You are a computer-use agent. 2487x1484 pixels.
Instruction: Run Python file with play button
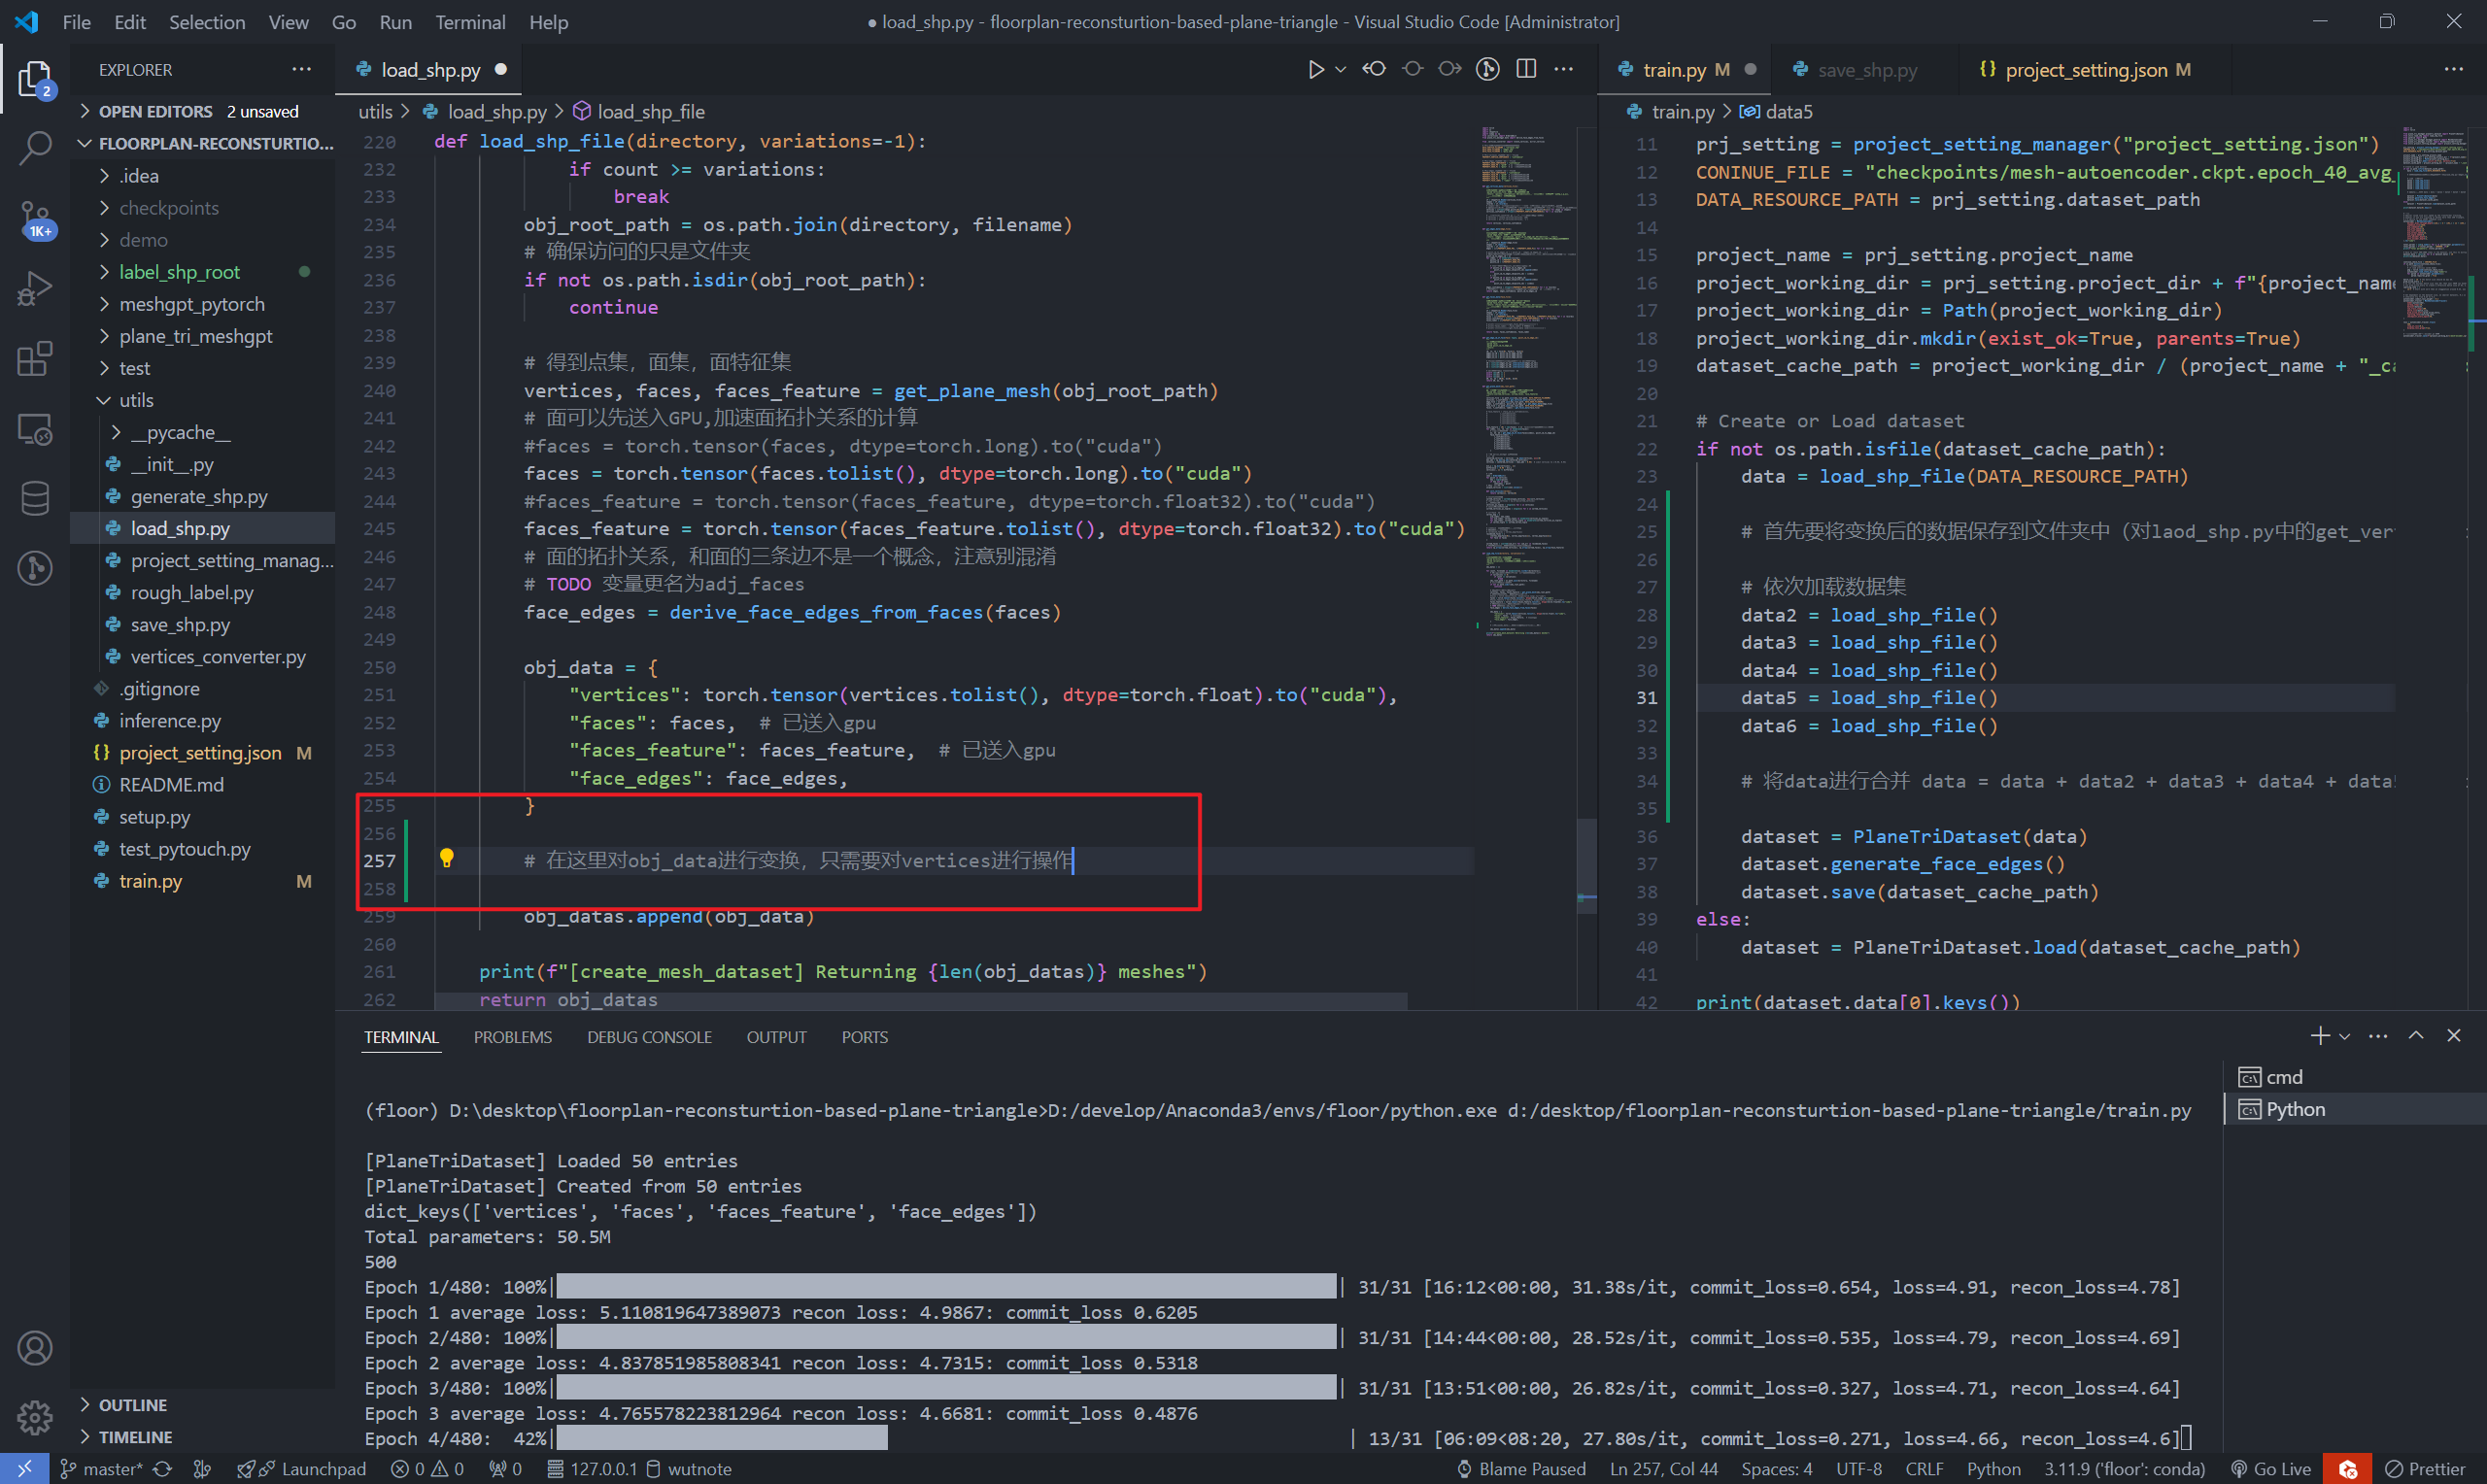pyautogui.click(x=1316, y=69)
